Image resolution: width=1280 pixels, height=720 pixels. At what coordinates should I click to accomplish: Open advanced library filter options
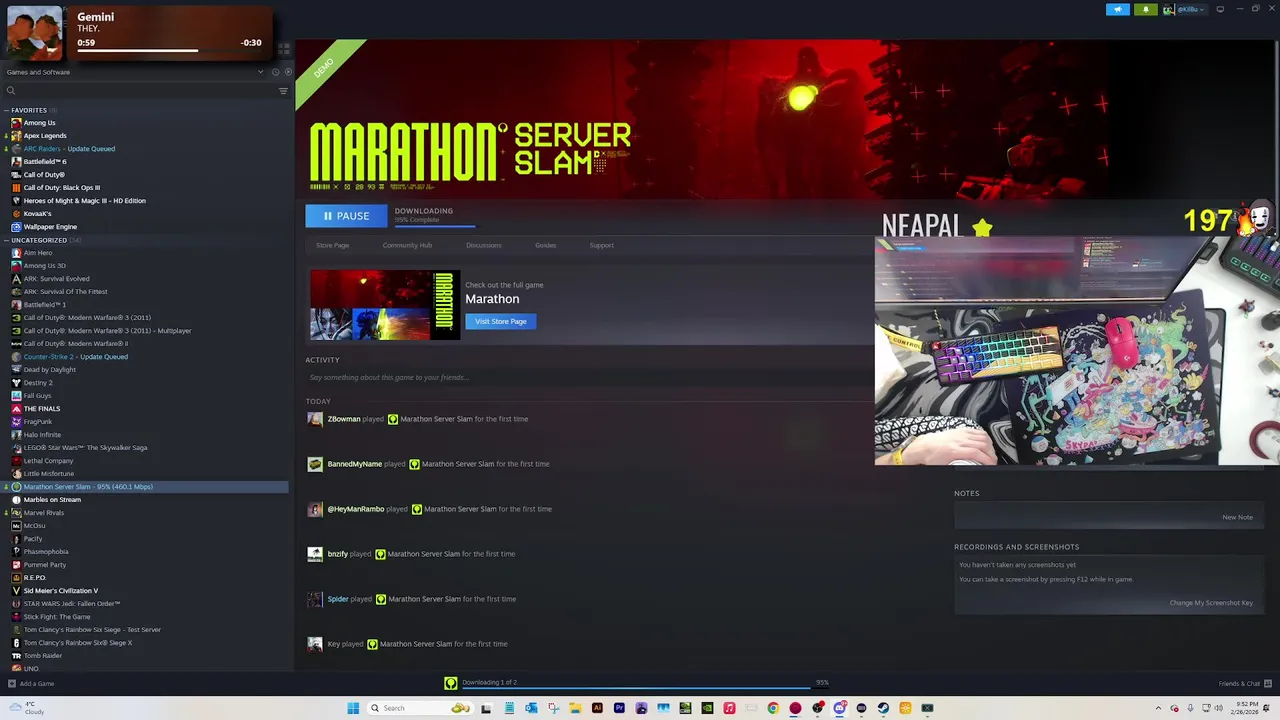click(283, 91)
